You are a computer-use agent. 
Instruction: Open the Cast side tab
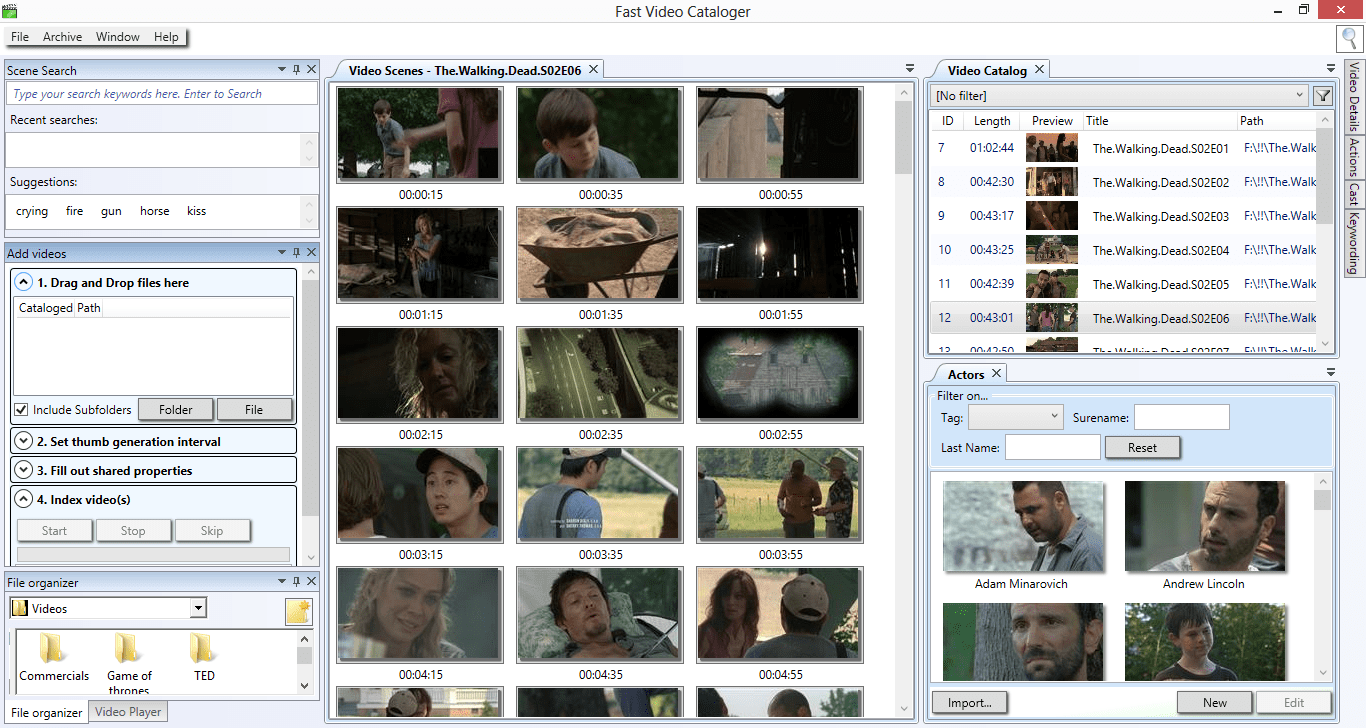[x=1354, y=193]
